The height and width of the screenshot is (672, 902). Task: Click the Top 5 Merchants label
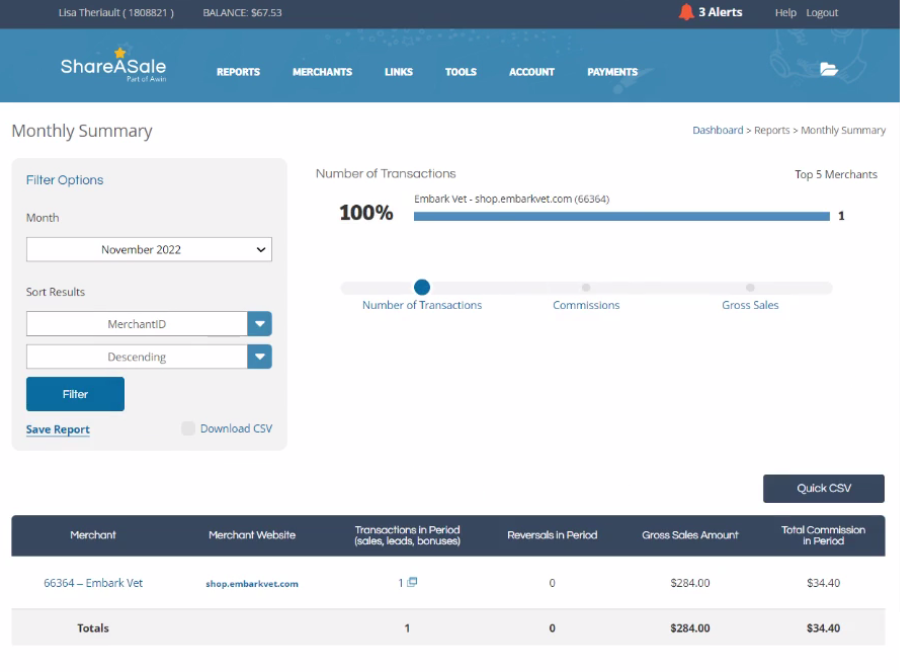click(x=836, y=174)
